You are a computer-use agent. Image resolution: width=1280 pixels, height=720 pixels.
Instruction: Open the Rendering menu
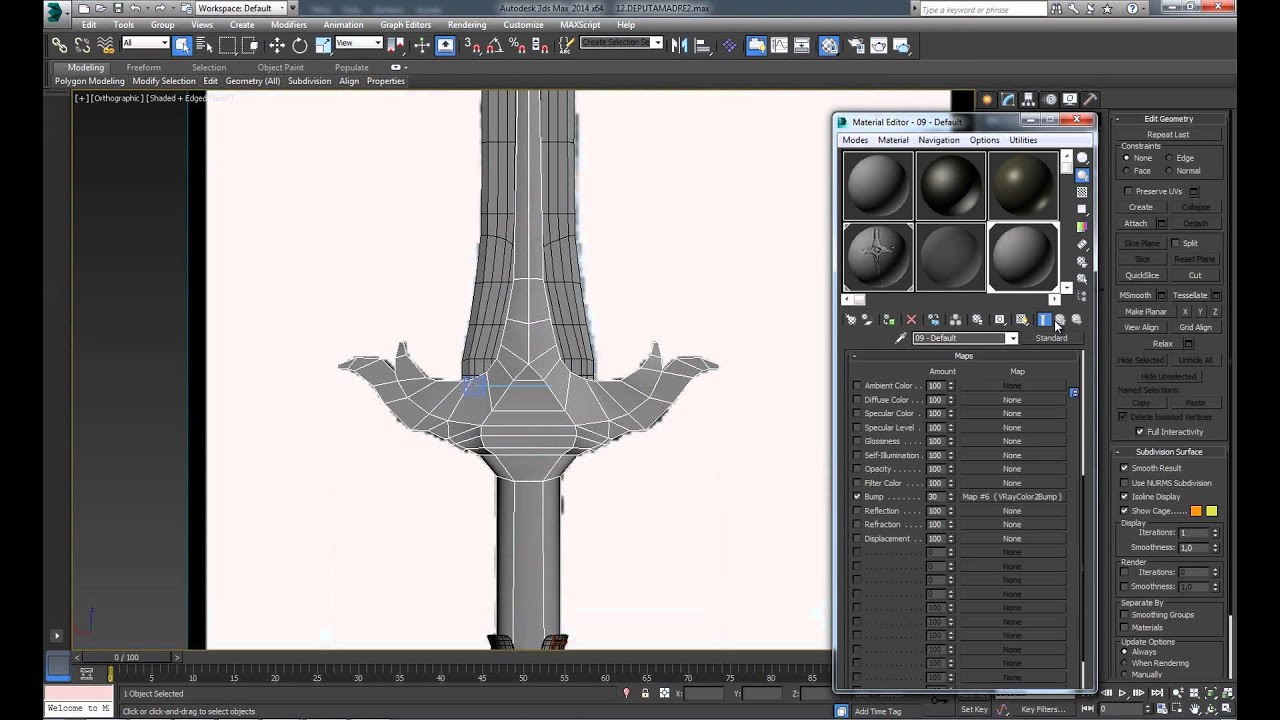467,25
